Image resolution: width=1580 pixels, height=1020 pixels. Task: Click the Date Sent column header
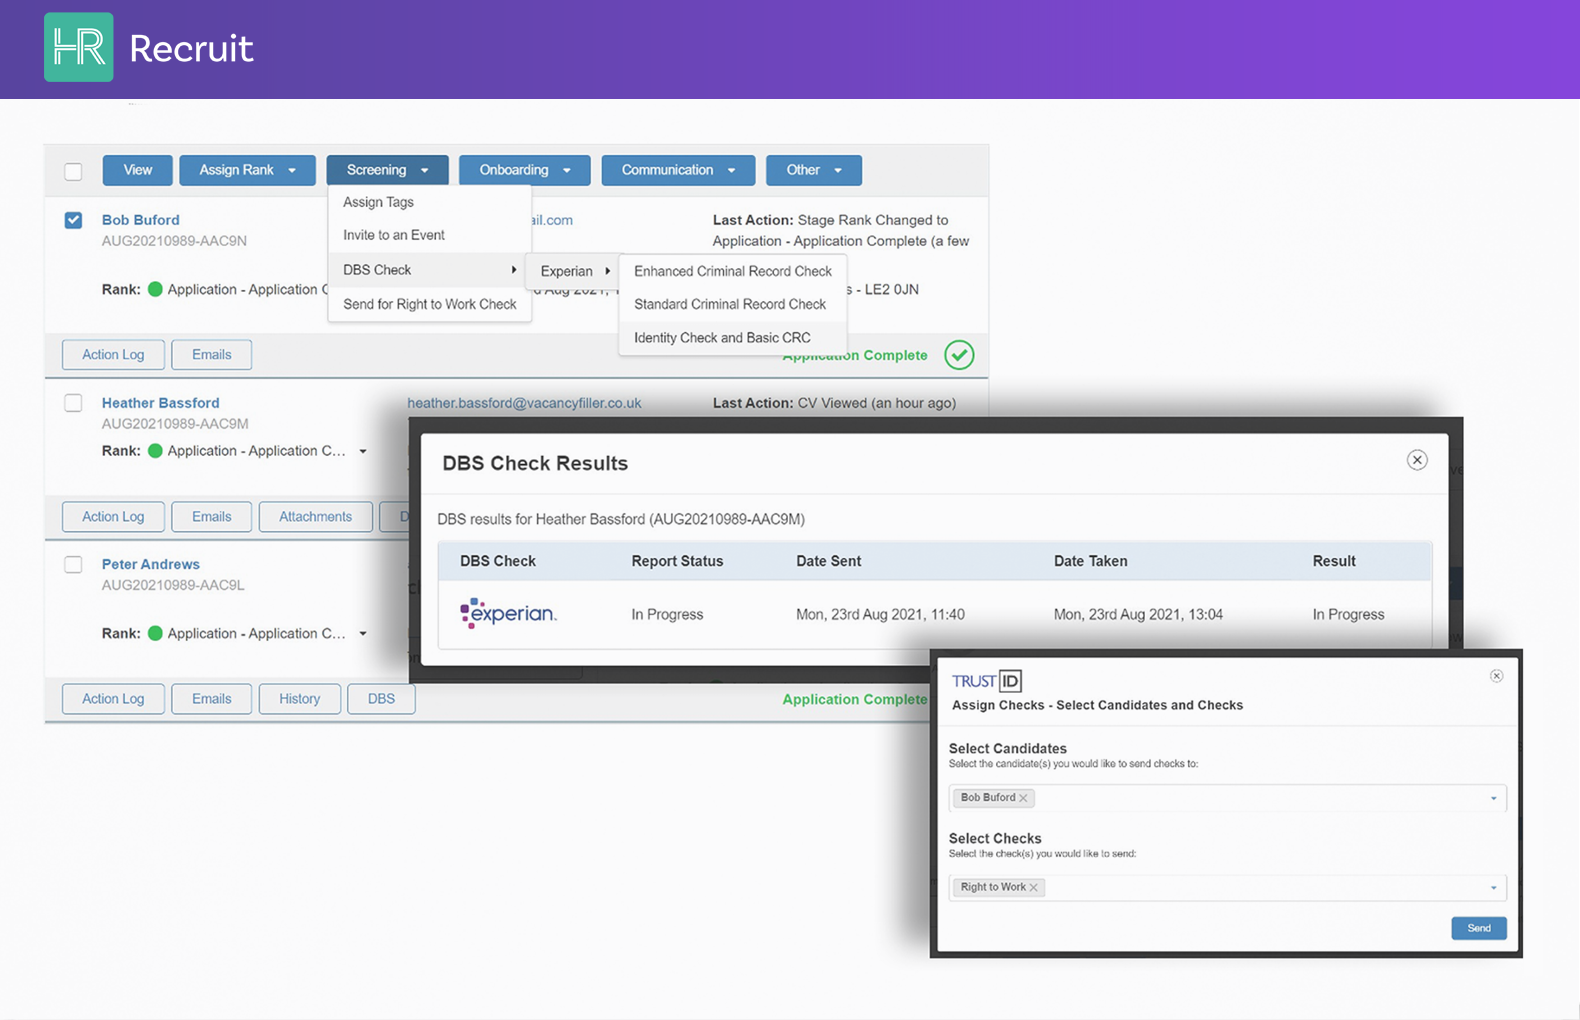(x=828, y=561)
